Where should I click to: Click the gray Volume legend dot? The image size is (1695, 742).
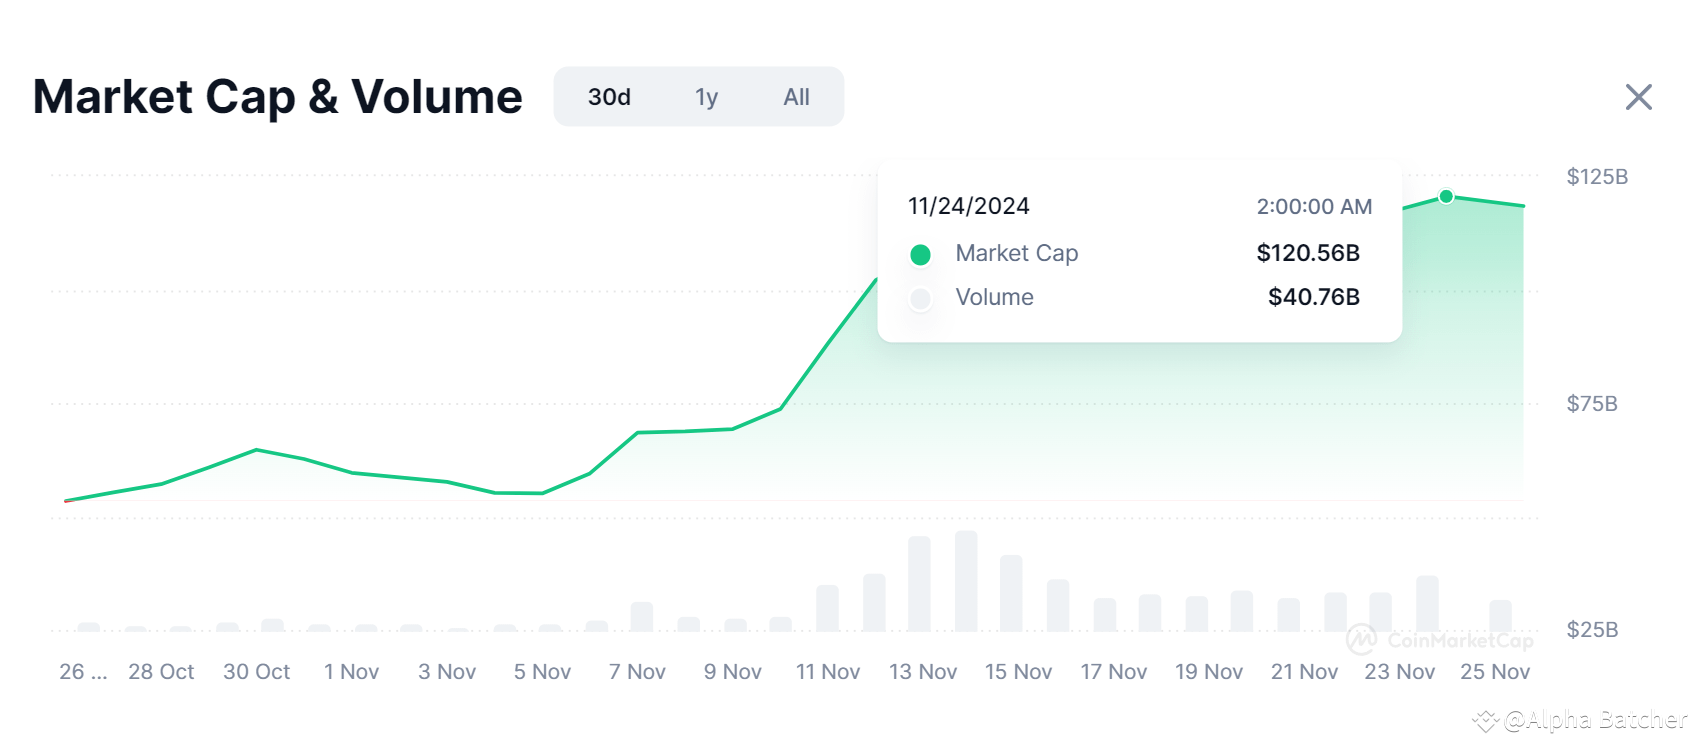(920, 298)
